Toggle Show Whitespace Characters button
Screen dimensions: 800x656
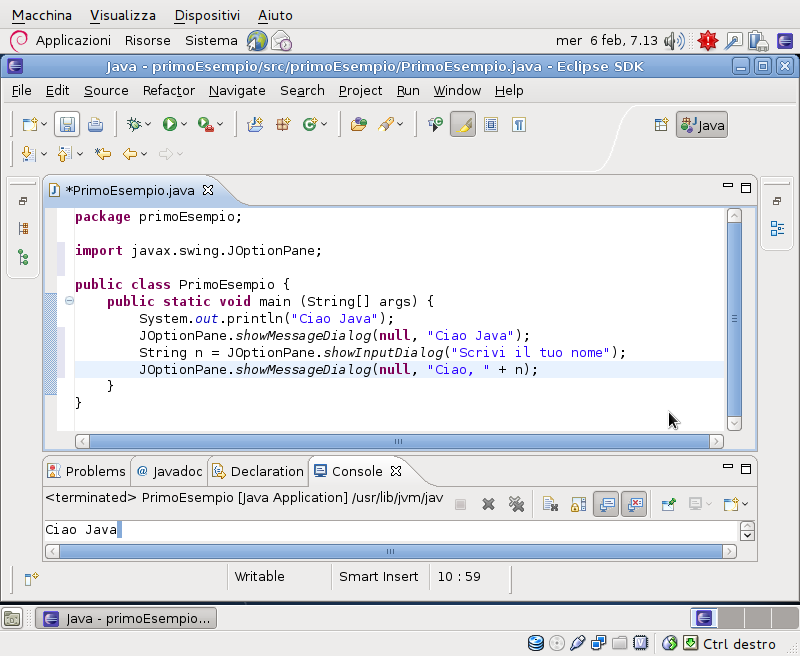point(519,124)
